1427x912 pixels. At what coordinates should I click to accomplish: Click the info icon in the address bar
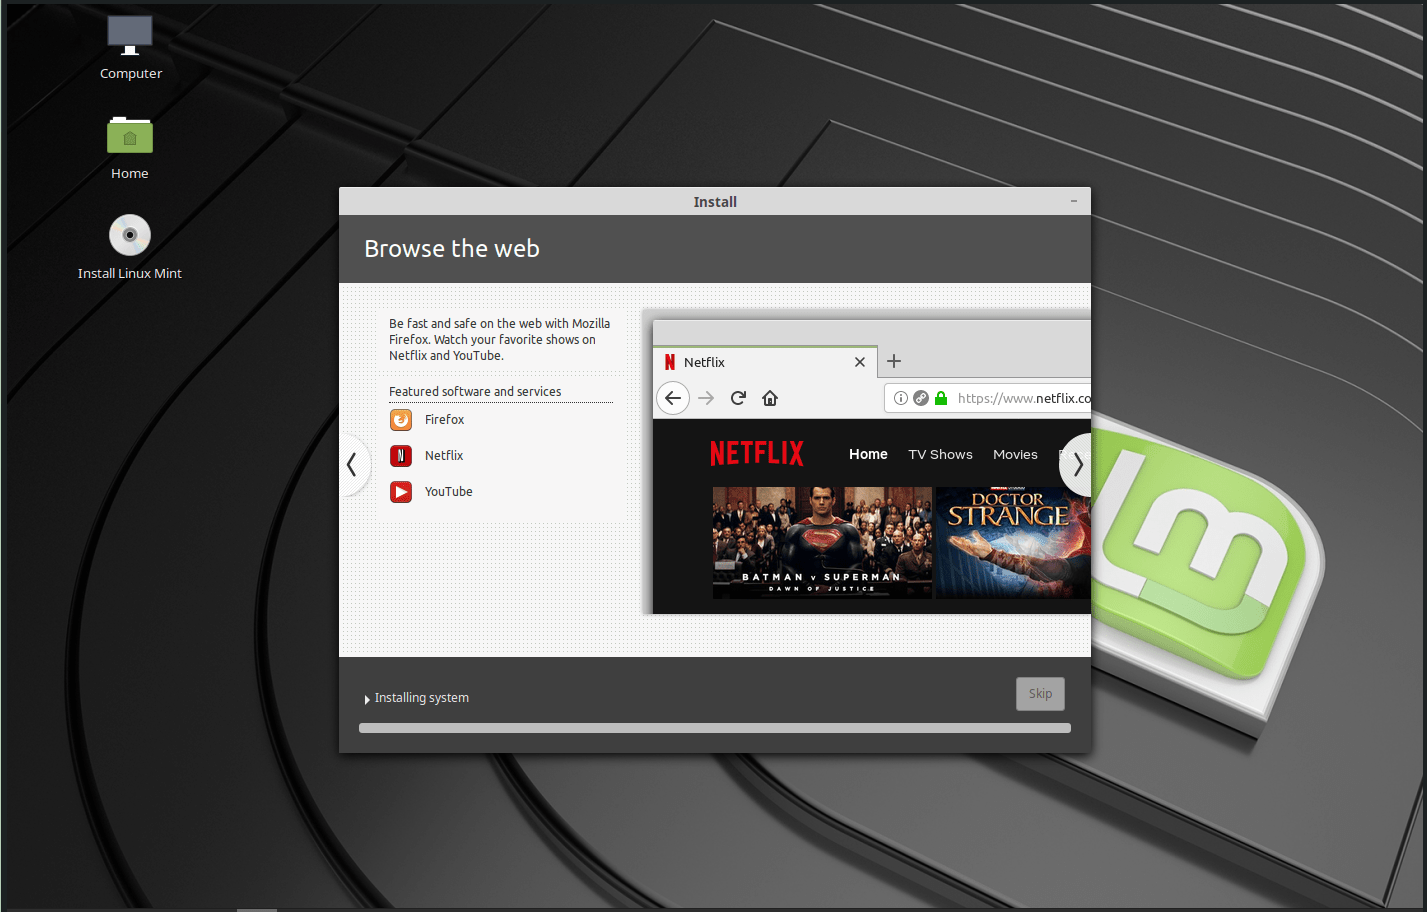(901, 397)
